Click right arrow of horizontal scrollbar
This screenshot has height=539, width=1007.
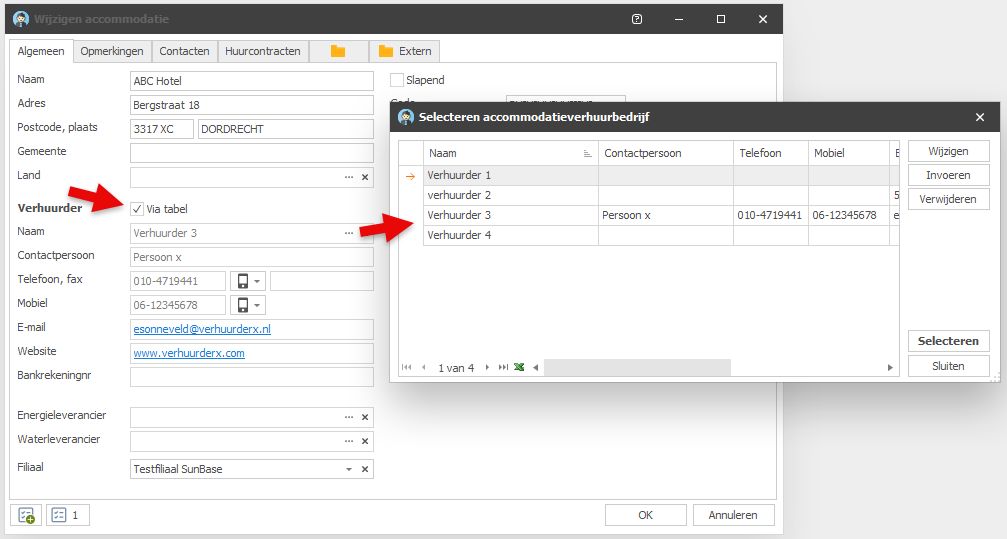pyautogui.click(x=890, y=367)
